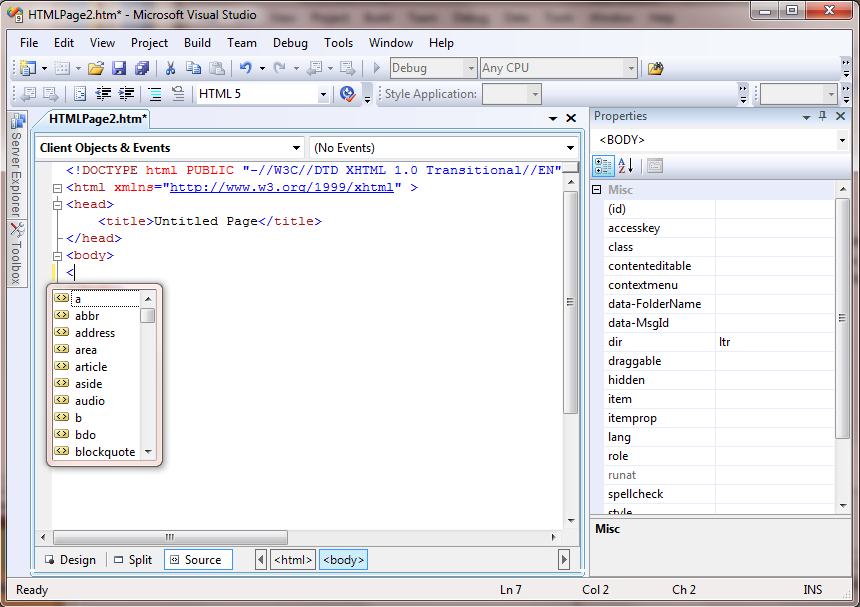Screen dimensions: 860x607
Task: Open the Toolbox side tab
Action: [x=17, y=254]
